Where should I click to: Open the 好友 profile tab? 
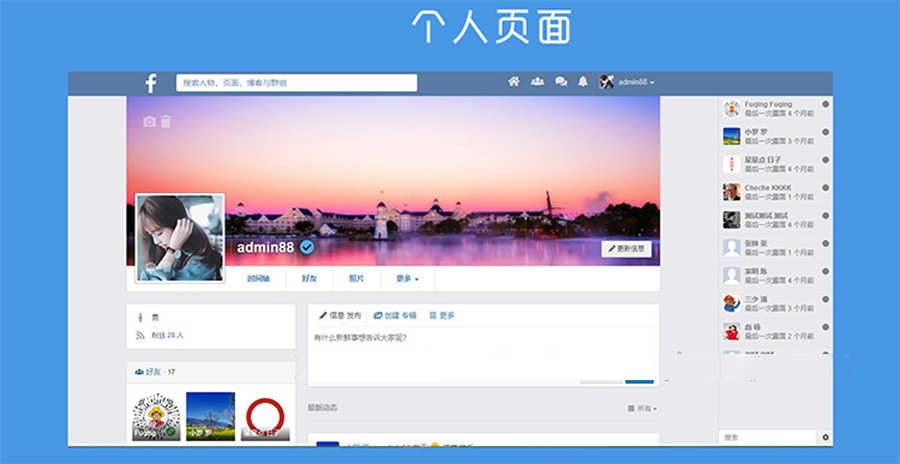(310, 279)
